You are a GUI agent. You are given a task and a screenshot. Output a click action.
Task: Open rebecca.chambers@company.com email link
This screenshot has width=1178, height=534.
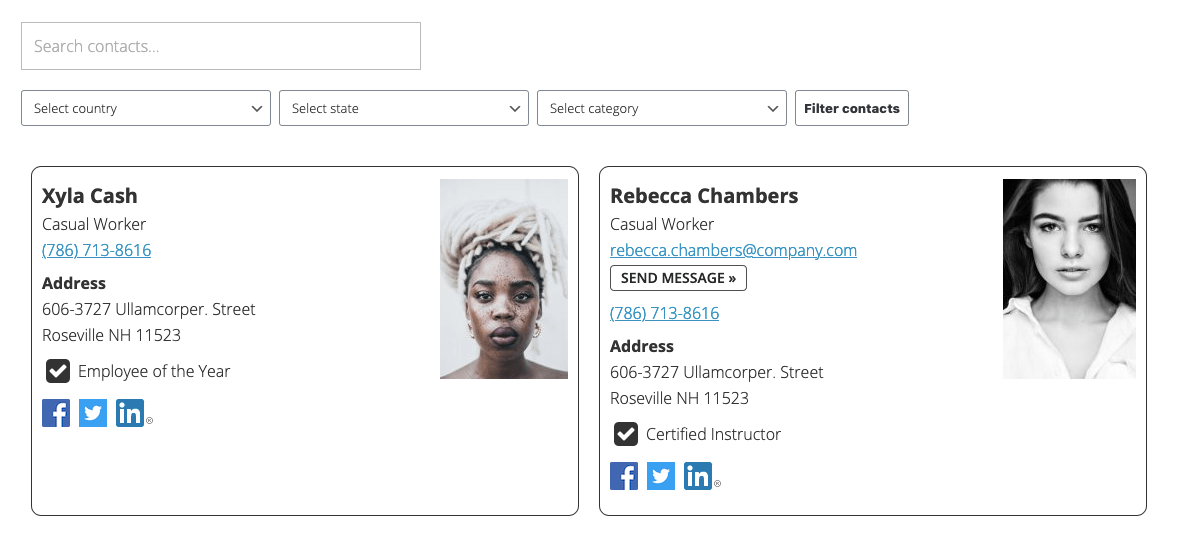click(733, 250)
